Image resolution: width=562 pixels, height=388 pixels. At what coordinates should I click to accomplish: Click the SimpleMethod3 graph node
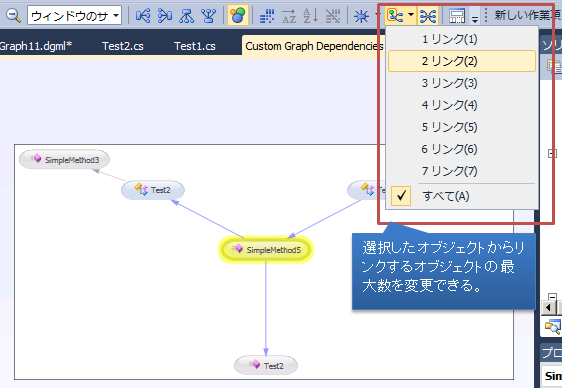(65, 160)
